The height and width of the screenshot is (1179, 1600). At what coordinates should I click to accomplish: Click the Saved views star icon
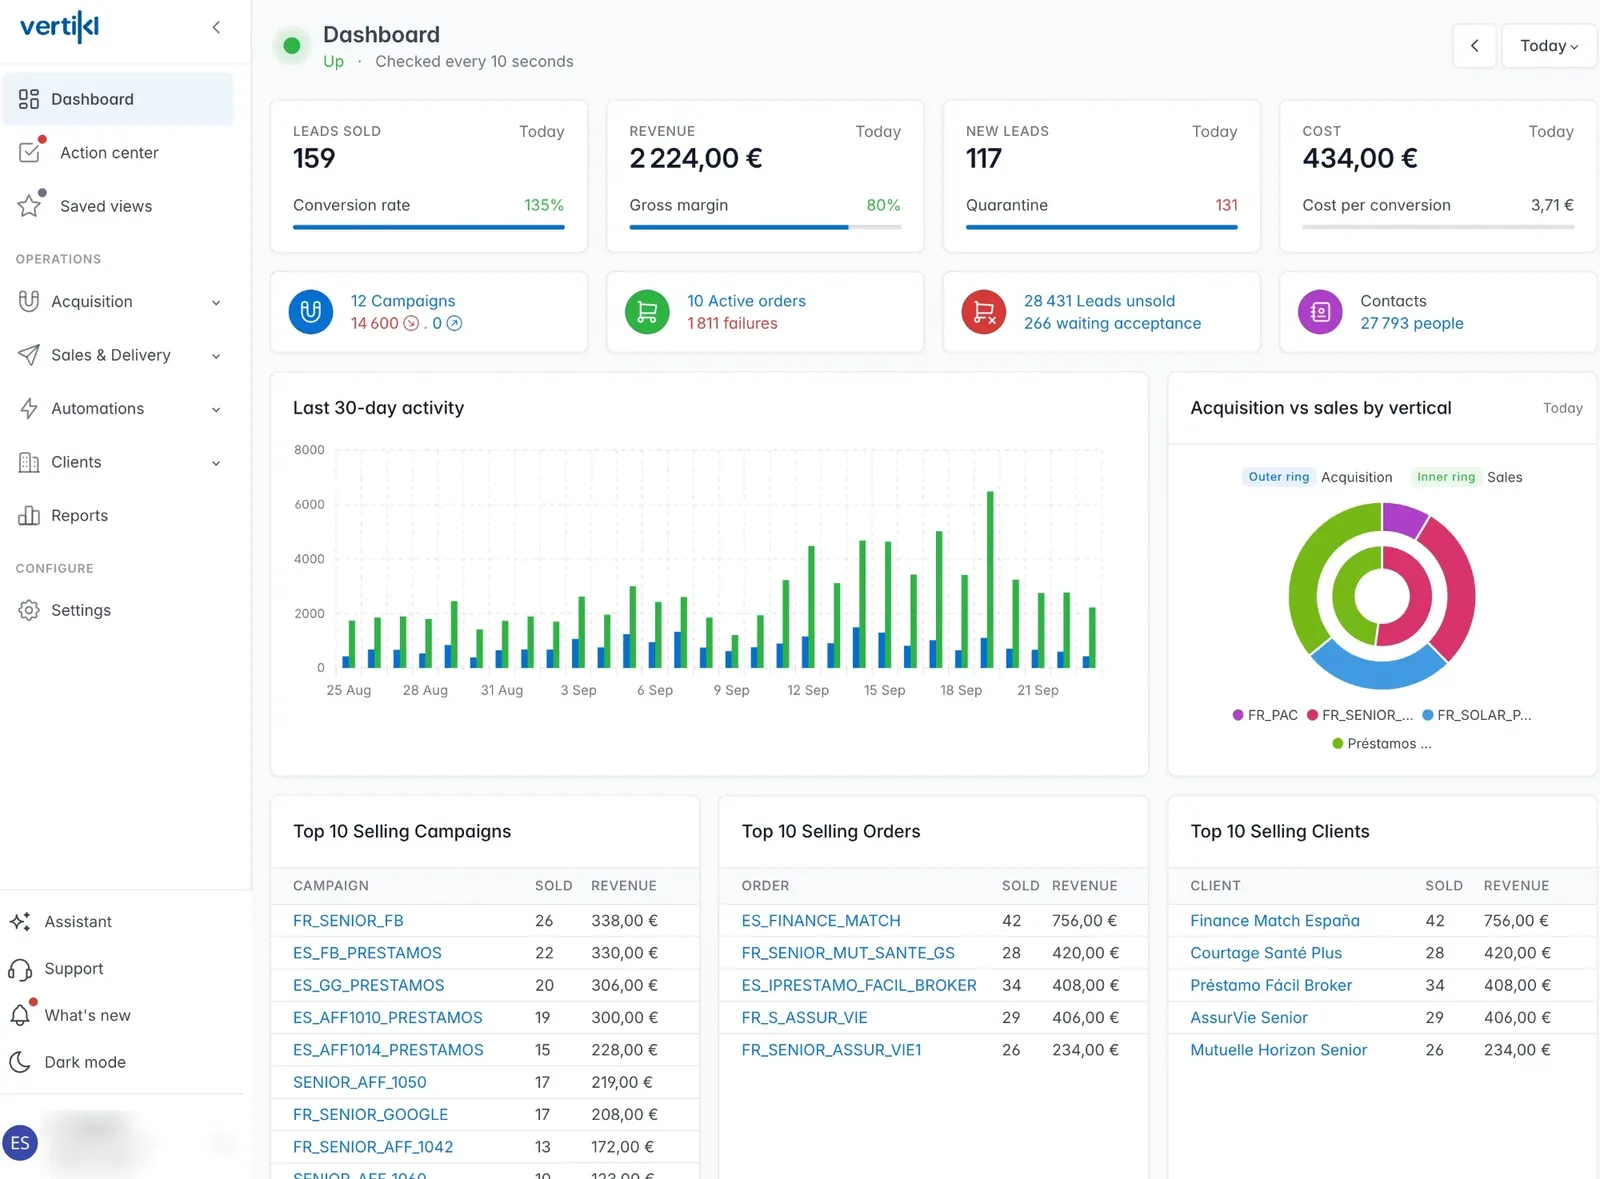pos(29,206)
